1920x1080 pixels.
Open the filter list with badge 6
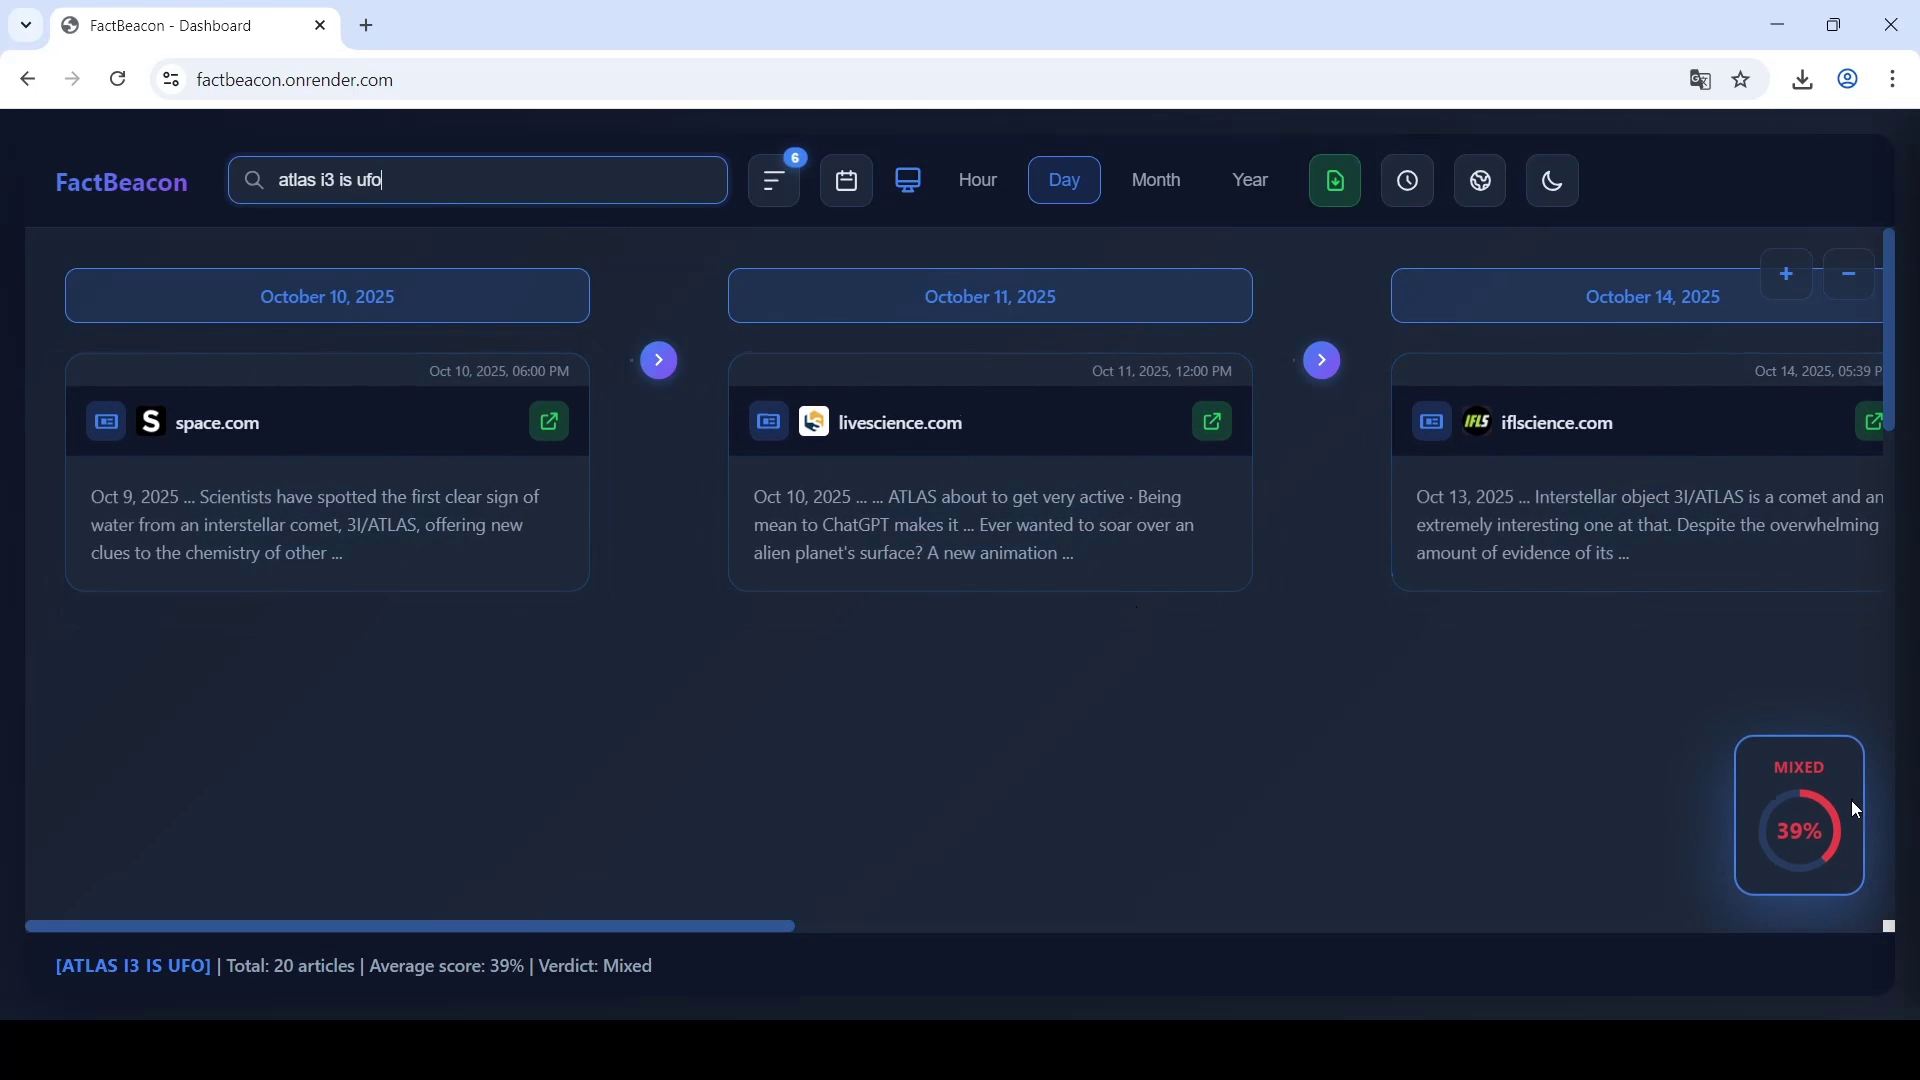coord(775,181)
